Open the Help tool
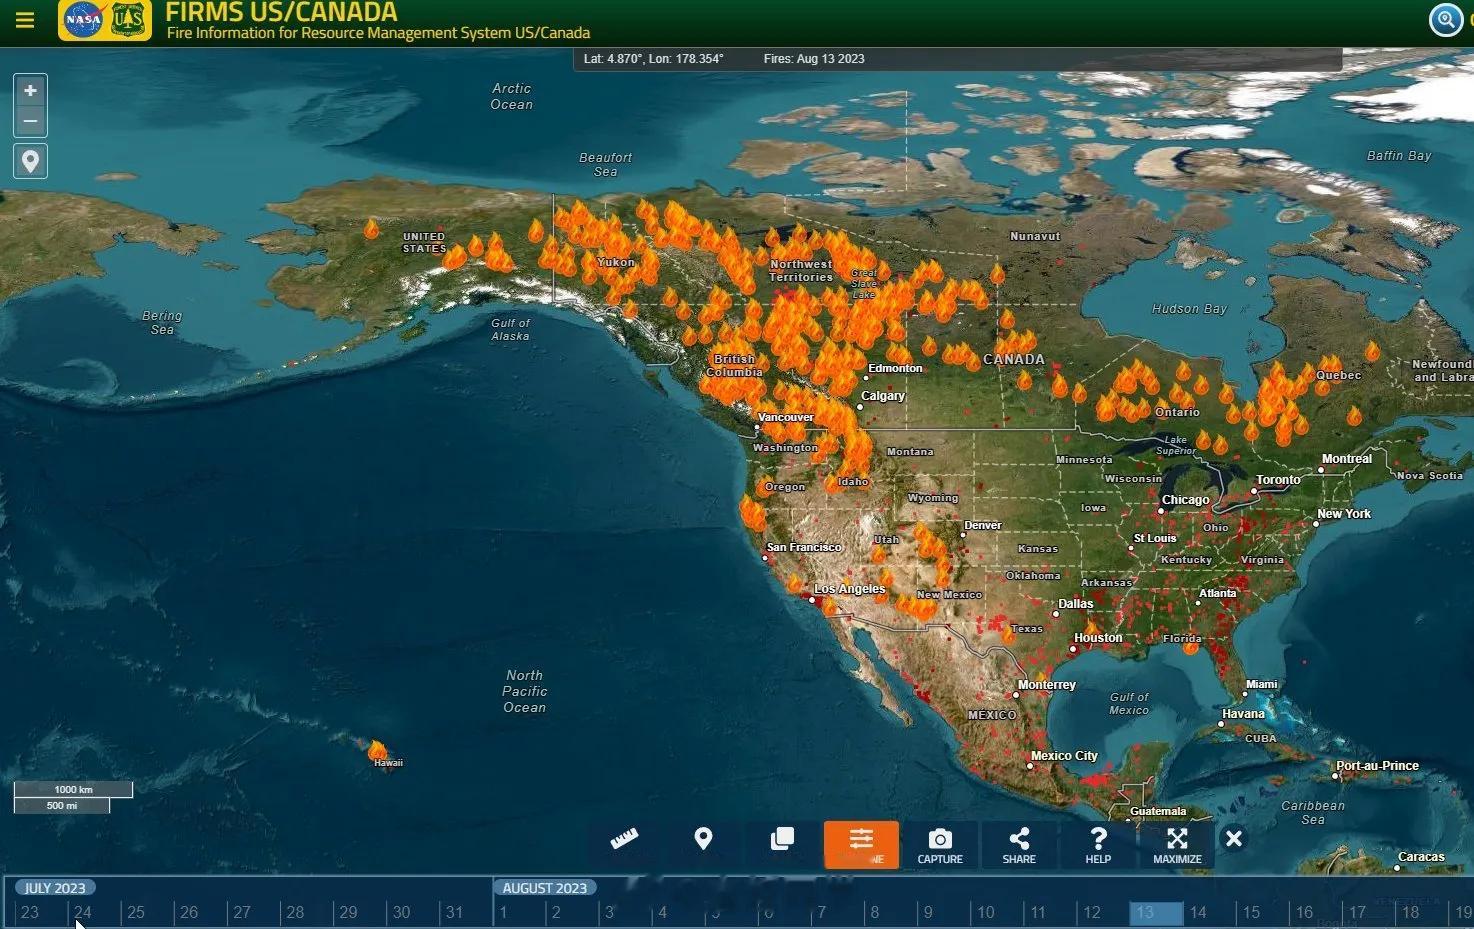Image resolution: width=1474 pixels, height=929 pixels. point(1098,845)
